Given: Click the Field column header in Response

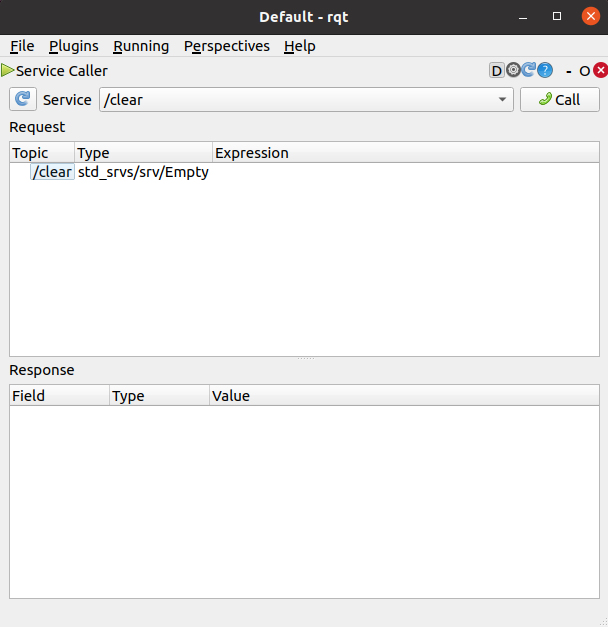Looking at the screenshot, I should tap(59, 396).
